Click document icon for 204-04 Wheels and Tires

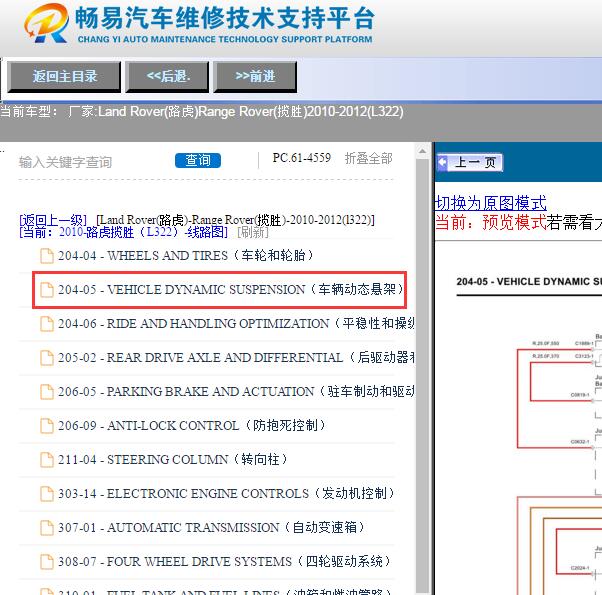47,256
